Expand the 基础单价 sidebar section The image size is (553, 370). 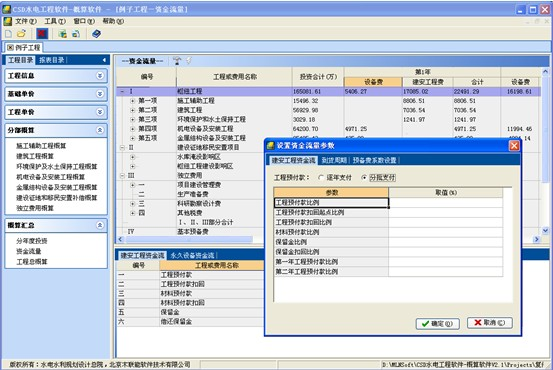100,94
